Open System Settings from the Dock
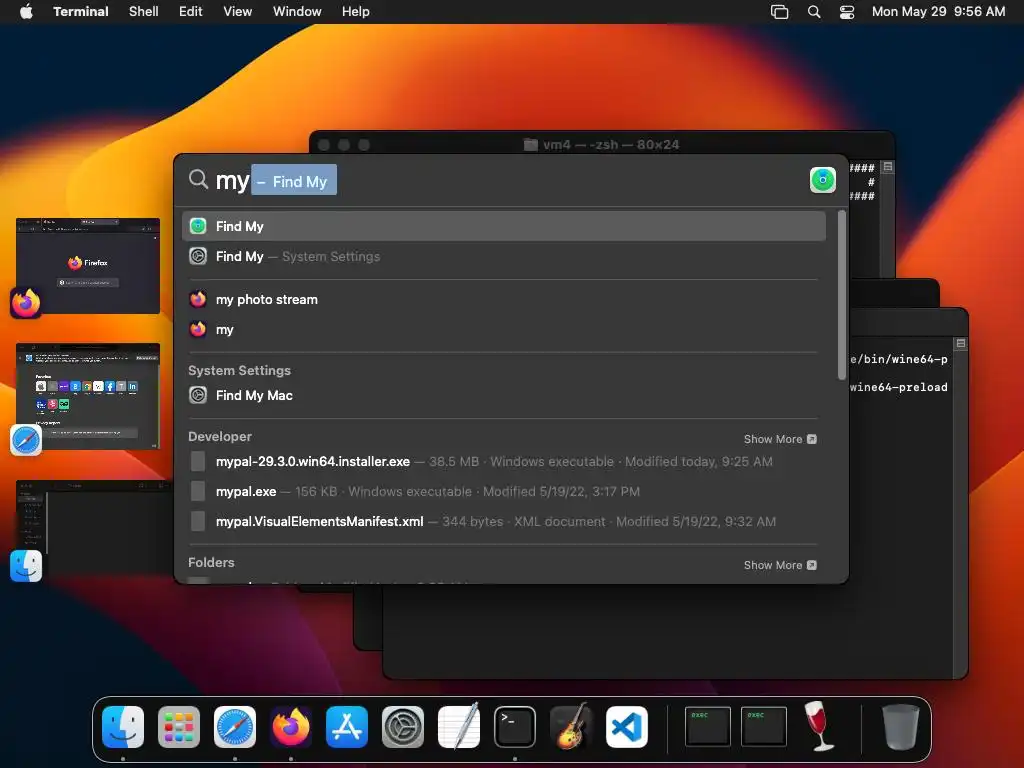The width and height of the screenshot is (1024, 768). (x=403, y=727)
